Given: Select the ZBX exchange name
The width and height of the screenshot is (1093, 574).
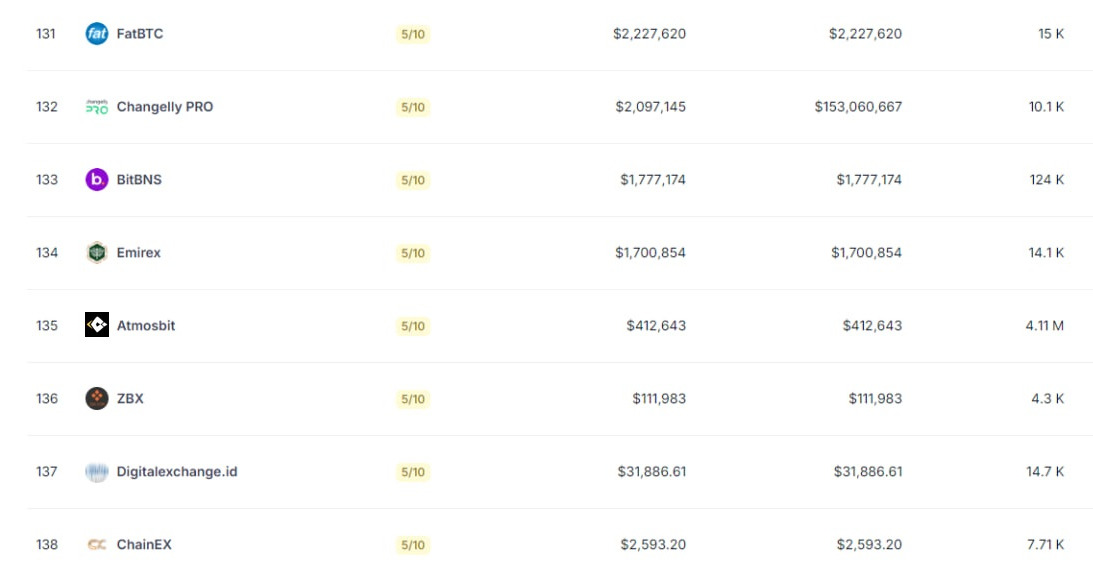Looking at the screenshot, I should (130, 398).
